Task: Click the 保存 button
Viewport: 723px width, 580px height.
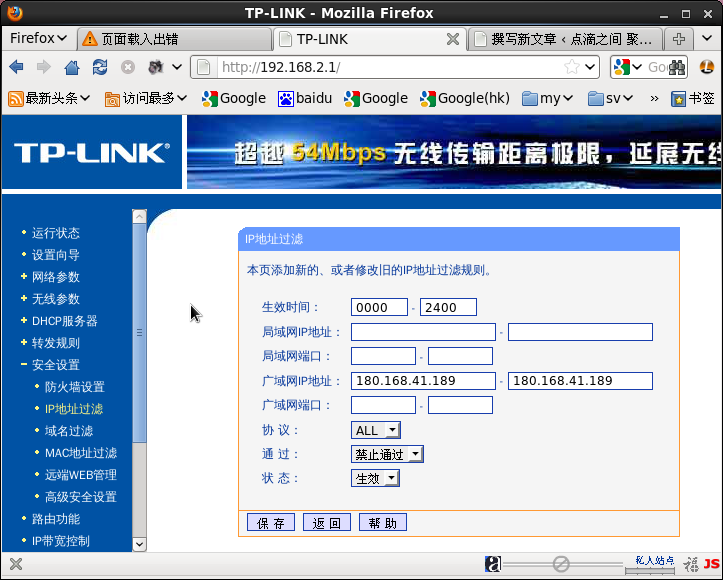Action: tap(271, 522)
